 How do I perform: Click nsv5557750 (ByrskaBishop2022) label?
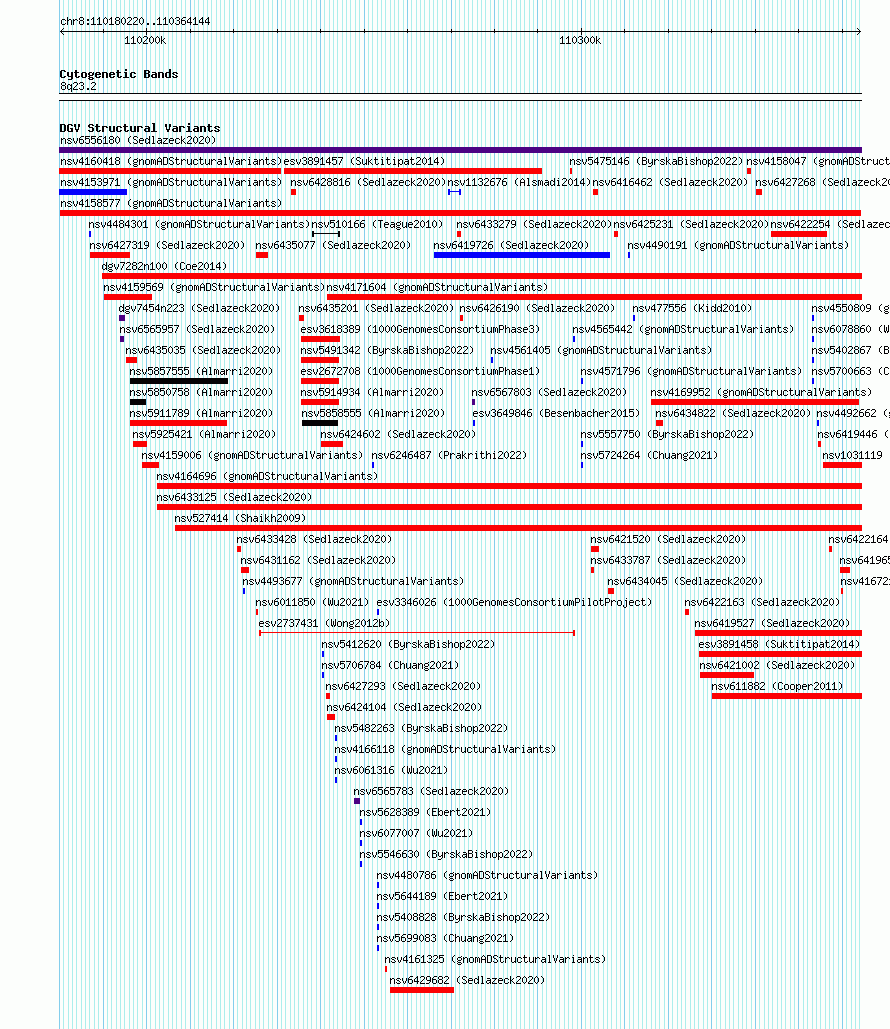point(668,434)
